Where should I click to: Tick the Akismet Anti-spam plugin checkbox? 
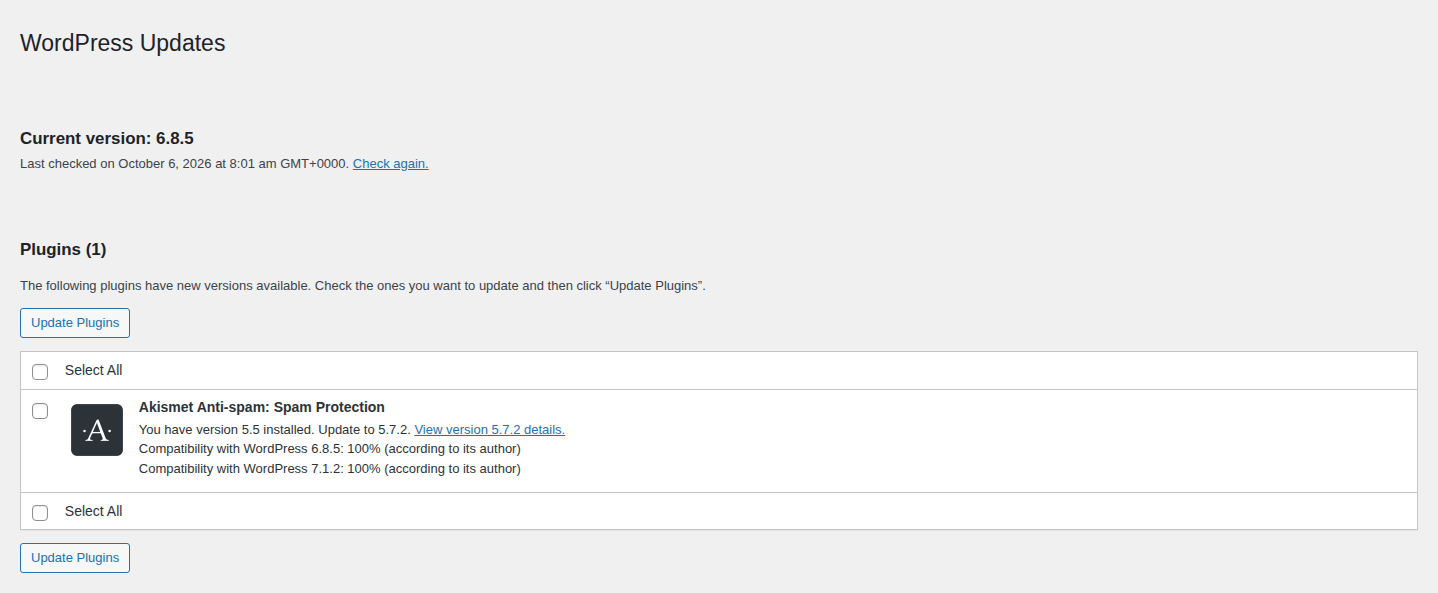tap(40, 411)
